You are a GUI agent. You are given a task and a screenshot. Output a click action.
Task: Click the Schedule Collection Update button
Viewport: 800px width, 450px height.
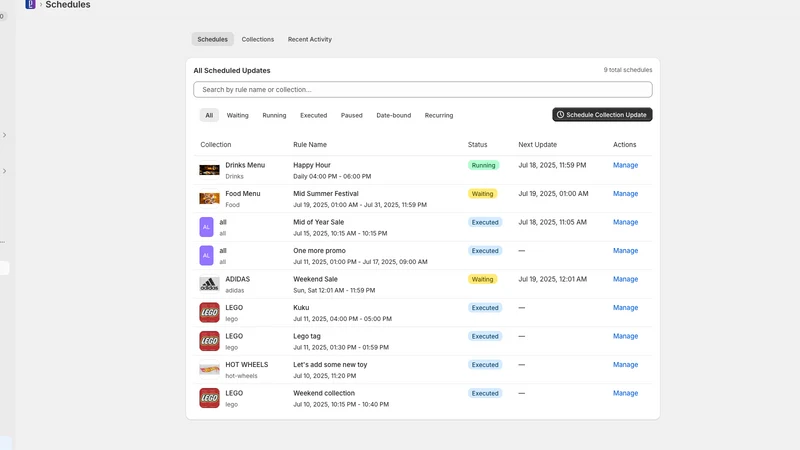[x=602, y=115]
